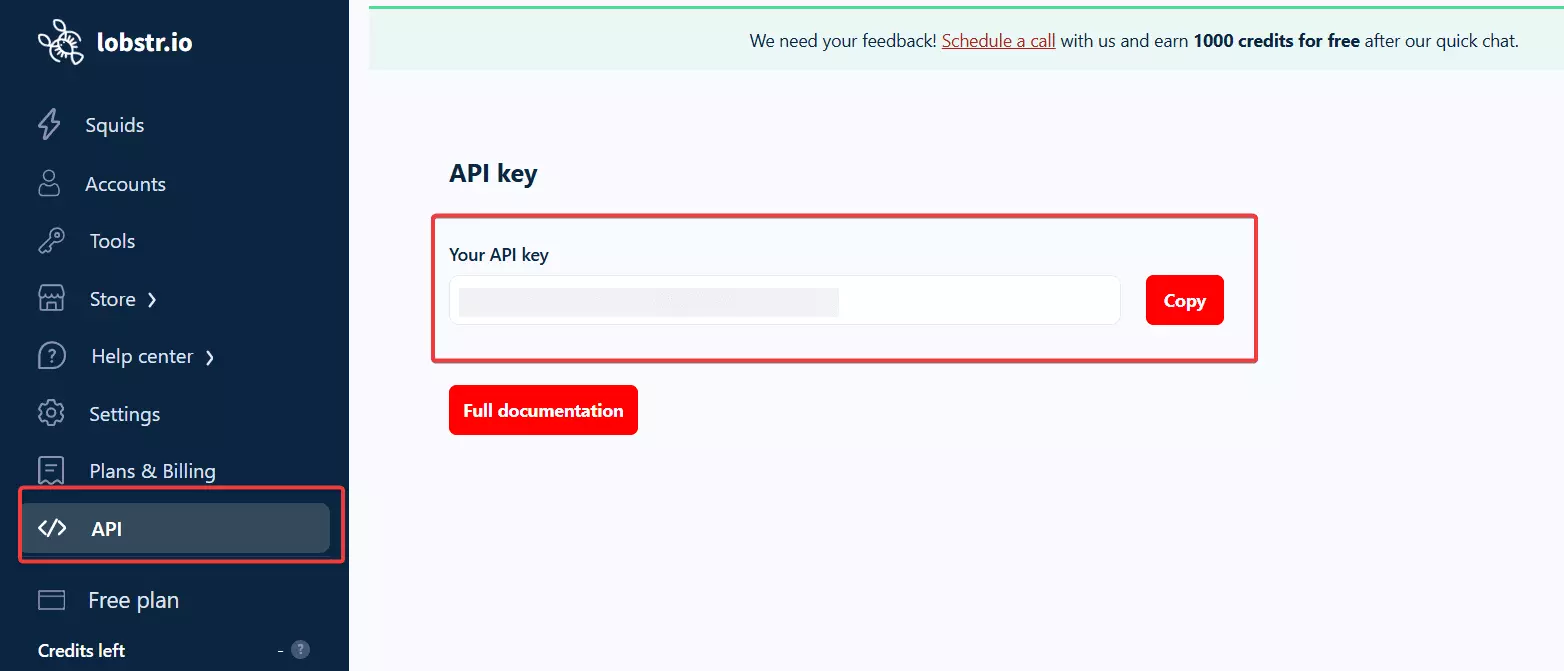Go to the Accounts page
Viewport: 1564px width, 671px height.
tap(125, 184)
